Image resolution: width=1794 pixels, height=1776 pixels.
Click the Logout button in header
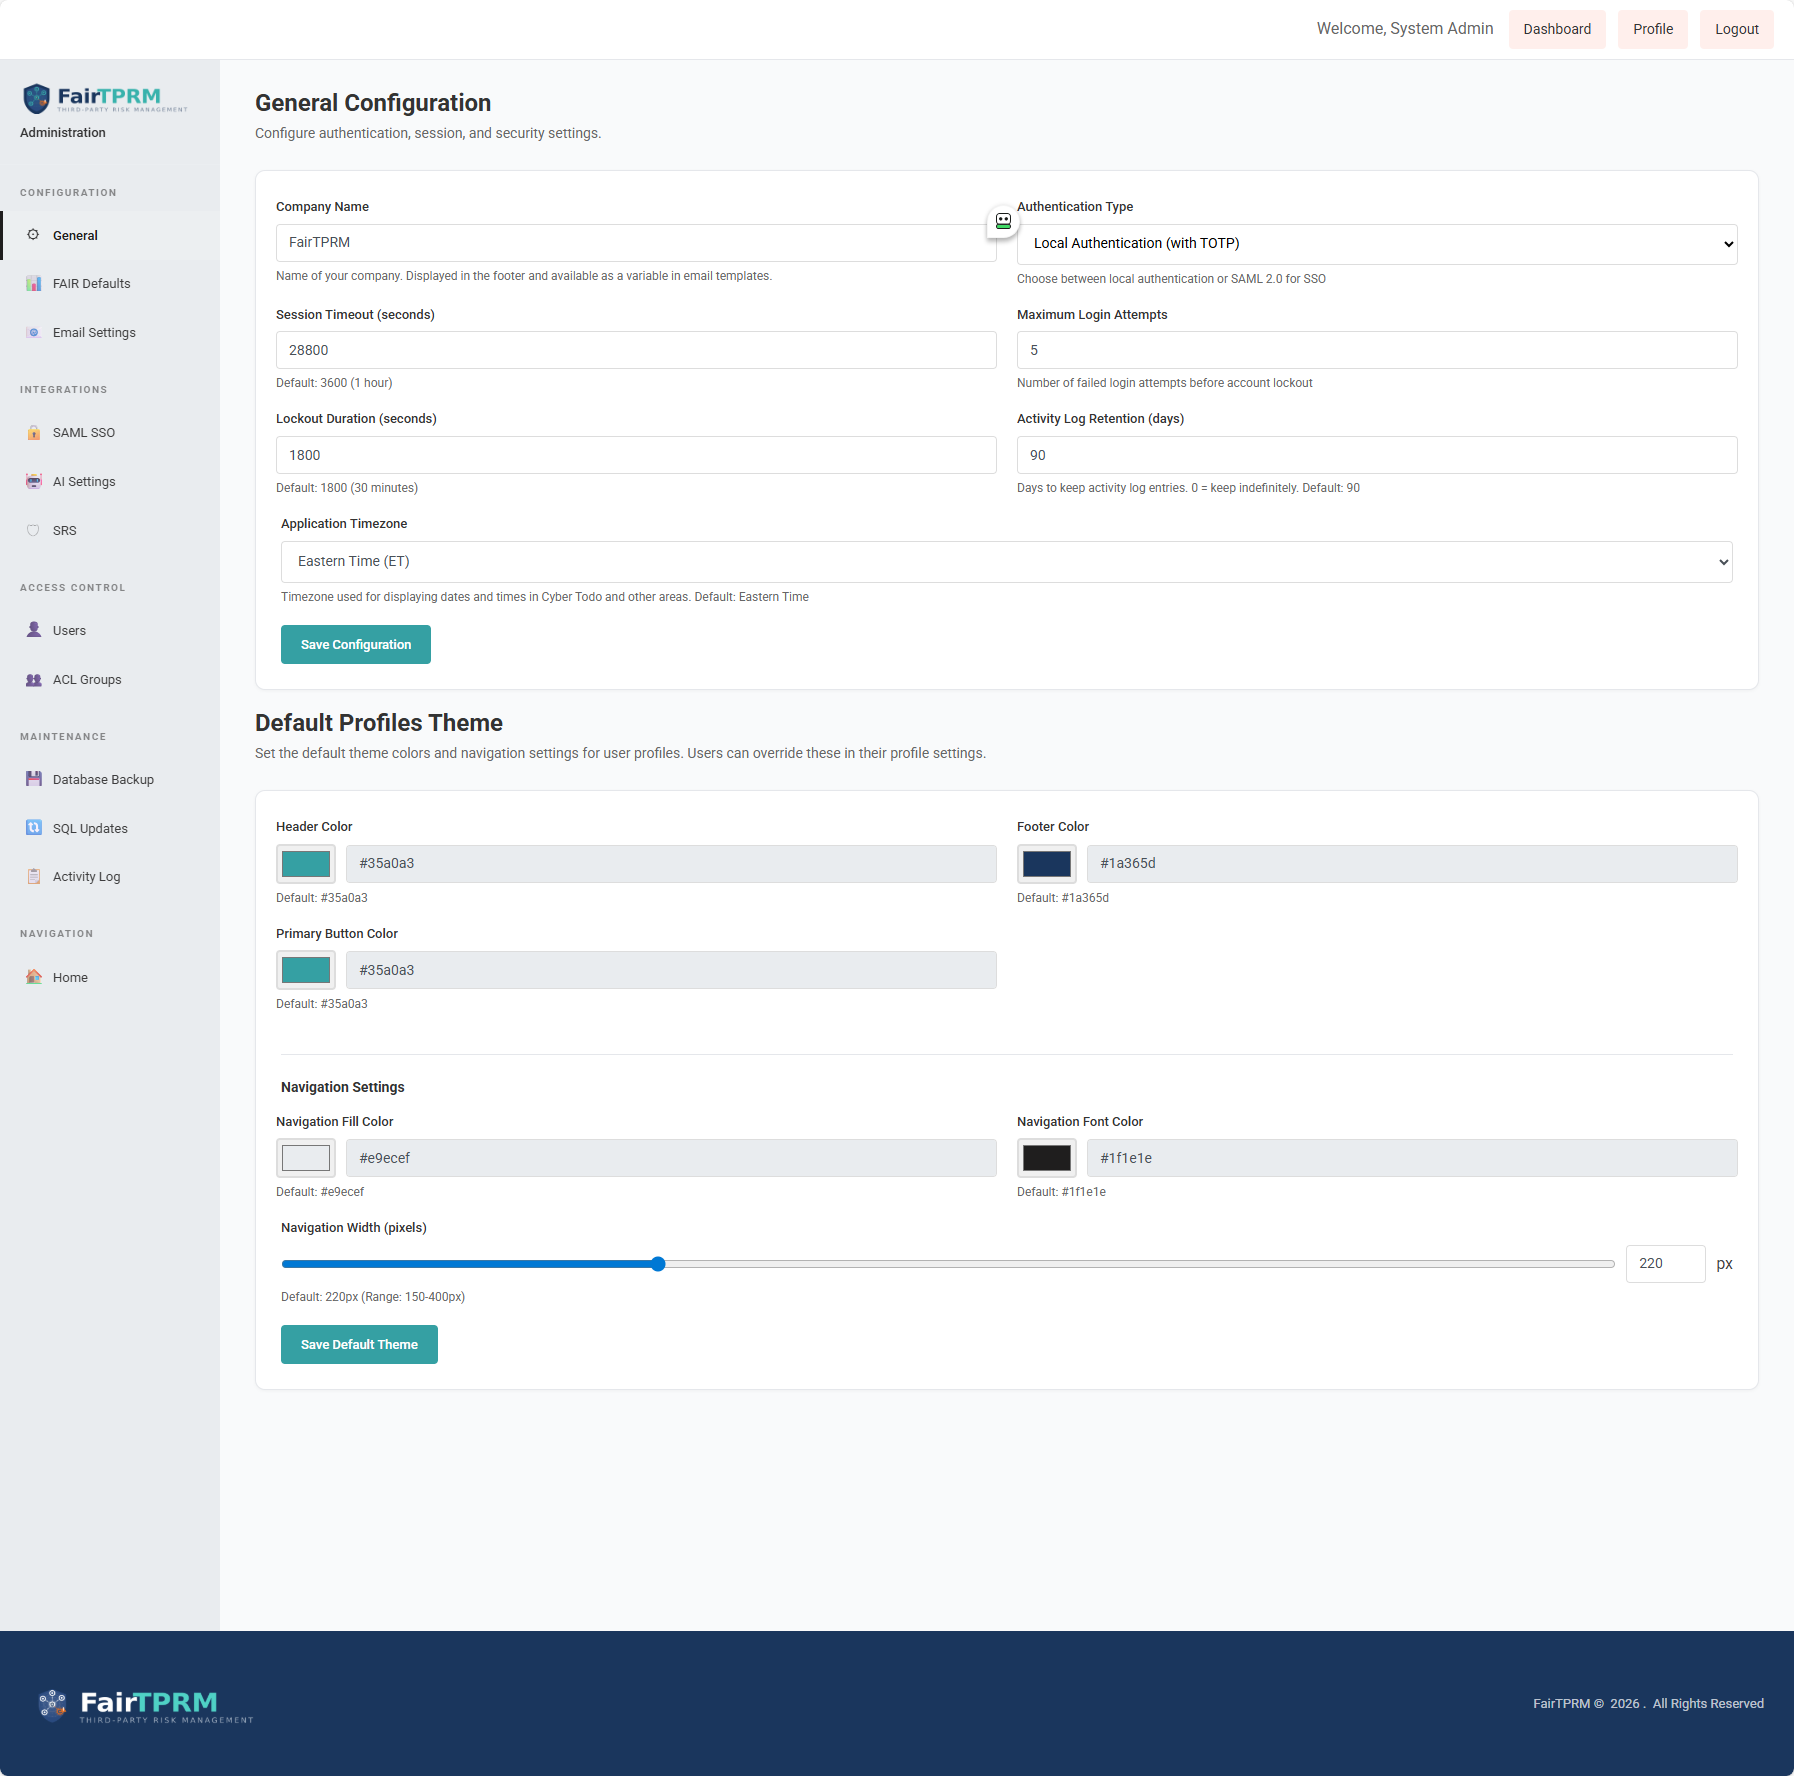[1736, 30]
